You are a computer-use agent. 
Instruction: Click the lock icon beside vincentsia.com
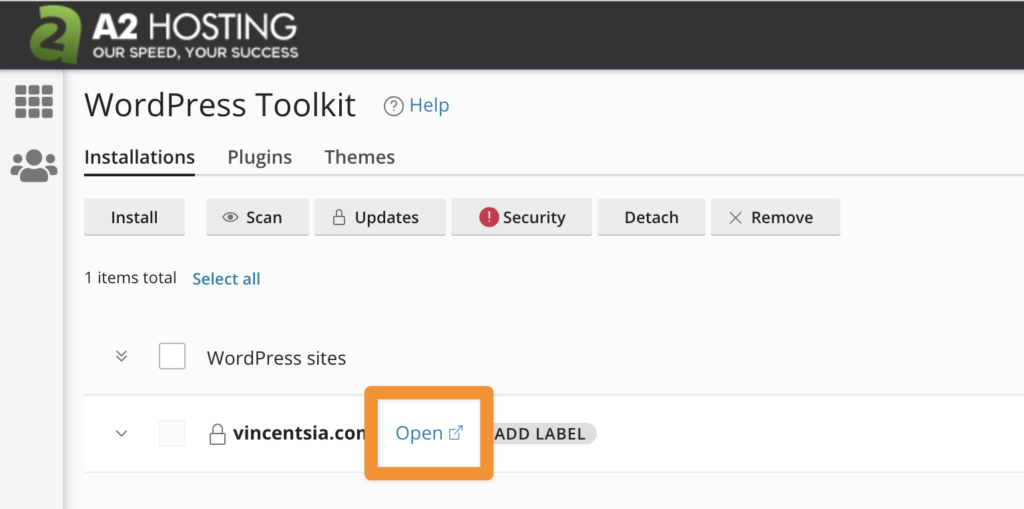(x=217, y=434)
